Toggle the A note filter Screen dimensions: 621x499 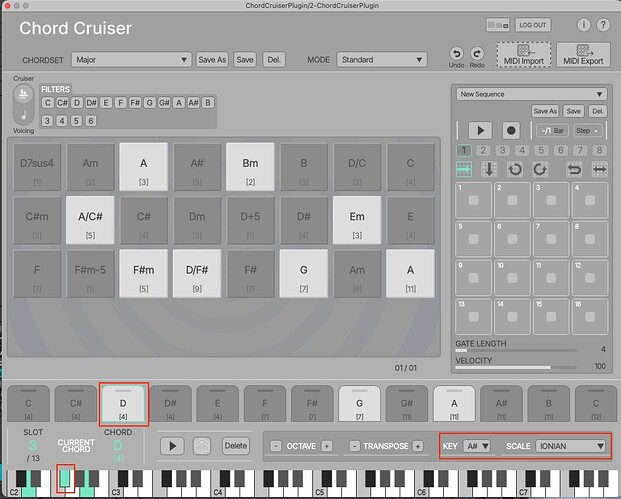tap(179, 103)
